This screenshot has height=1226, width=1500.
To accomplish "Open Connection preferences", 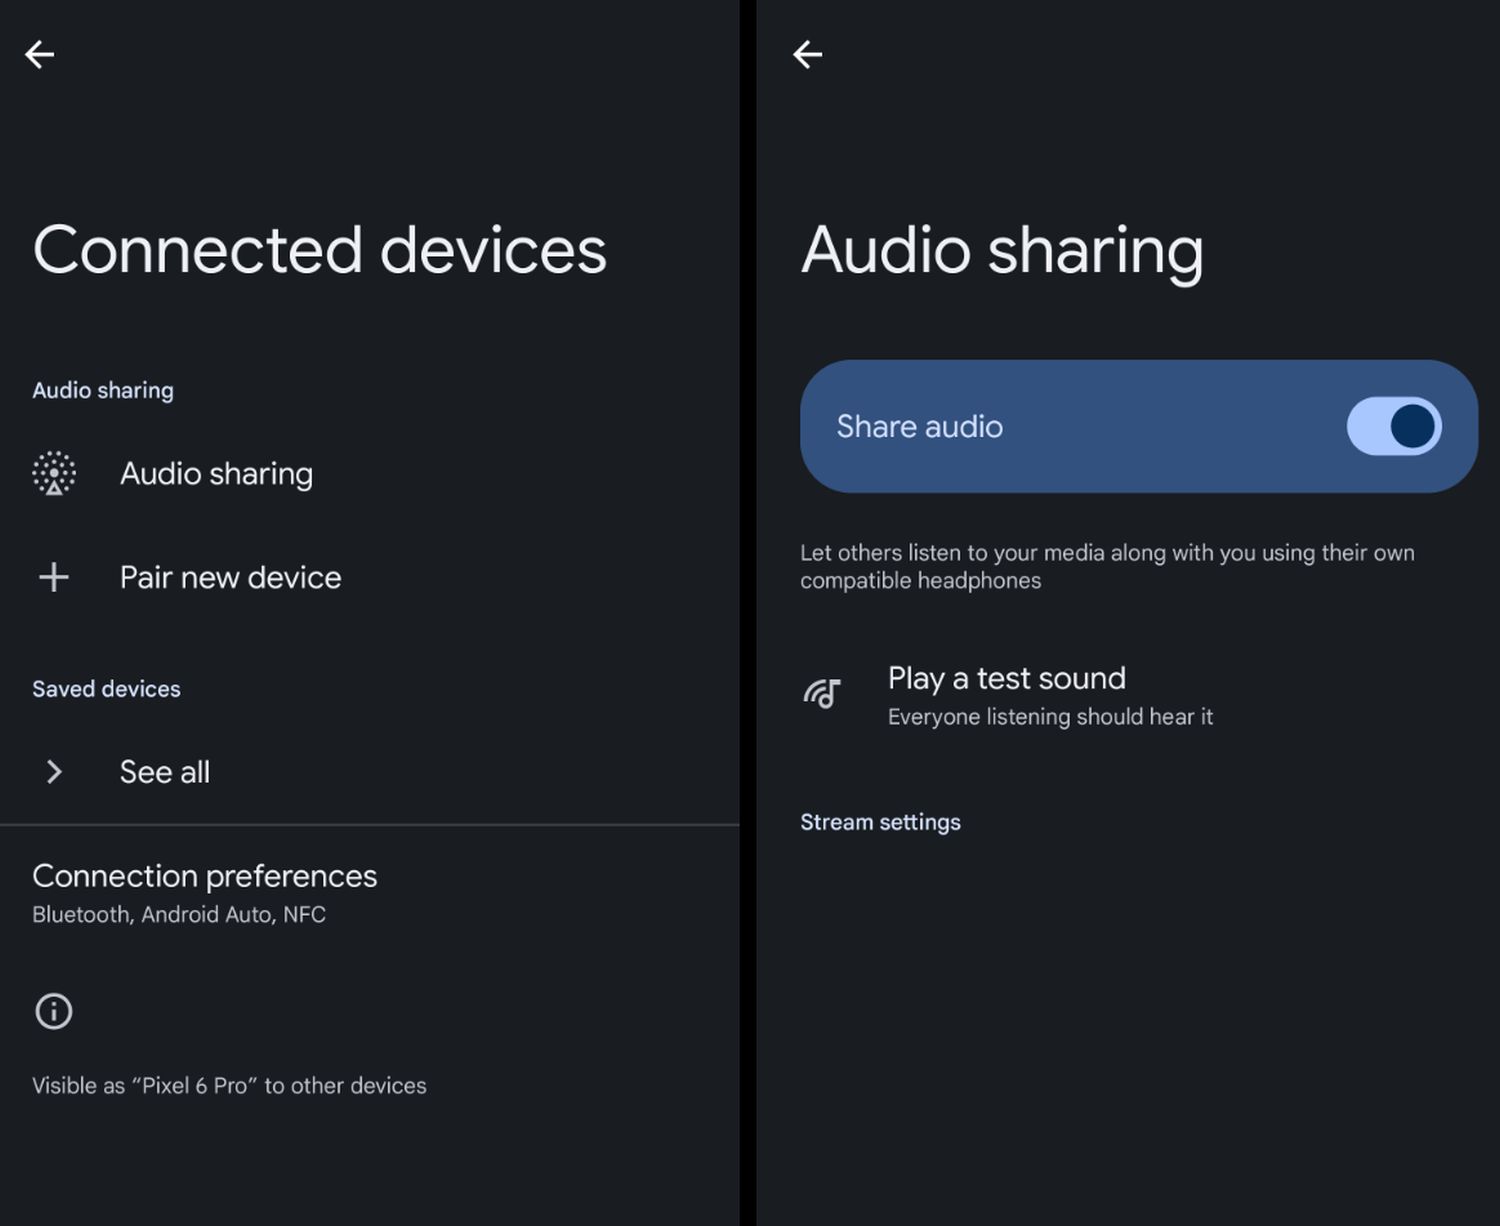I will pos(205,876).
